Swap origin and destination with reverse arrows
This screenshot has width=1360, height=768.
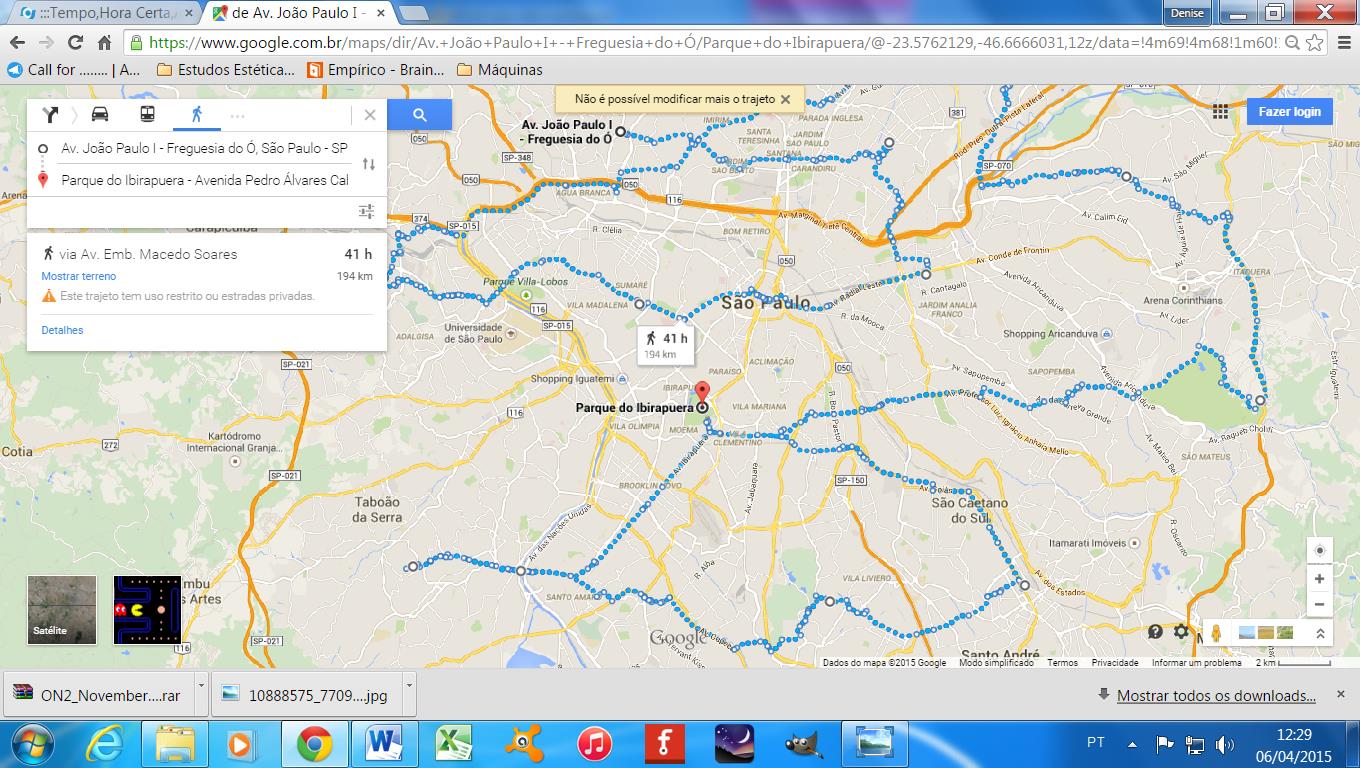click(x=368, y=164)
